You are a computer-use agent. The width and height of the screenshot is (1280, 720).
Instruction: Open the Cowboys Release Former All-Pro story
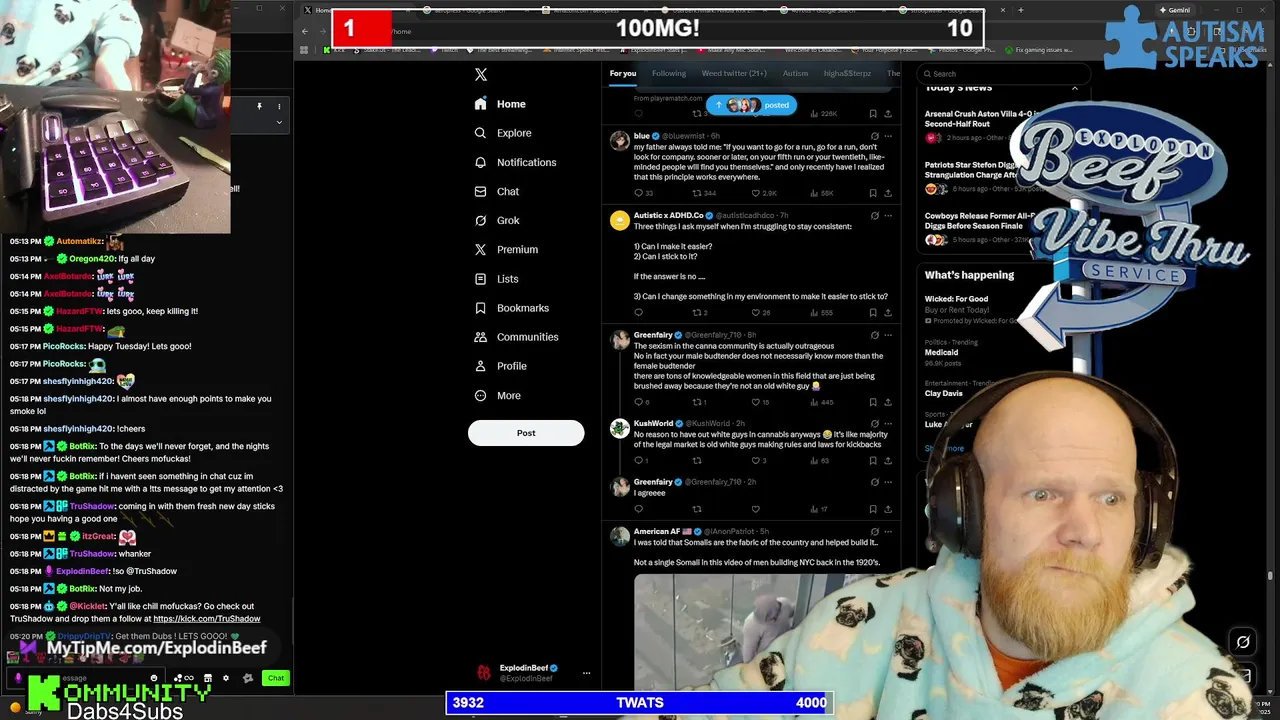[980, 221]
